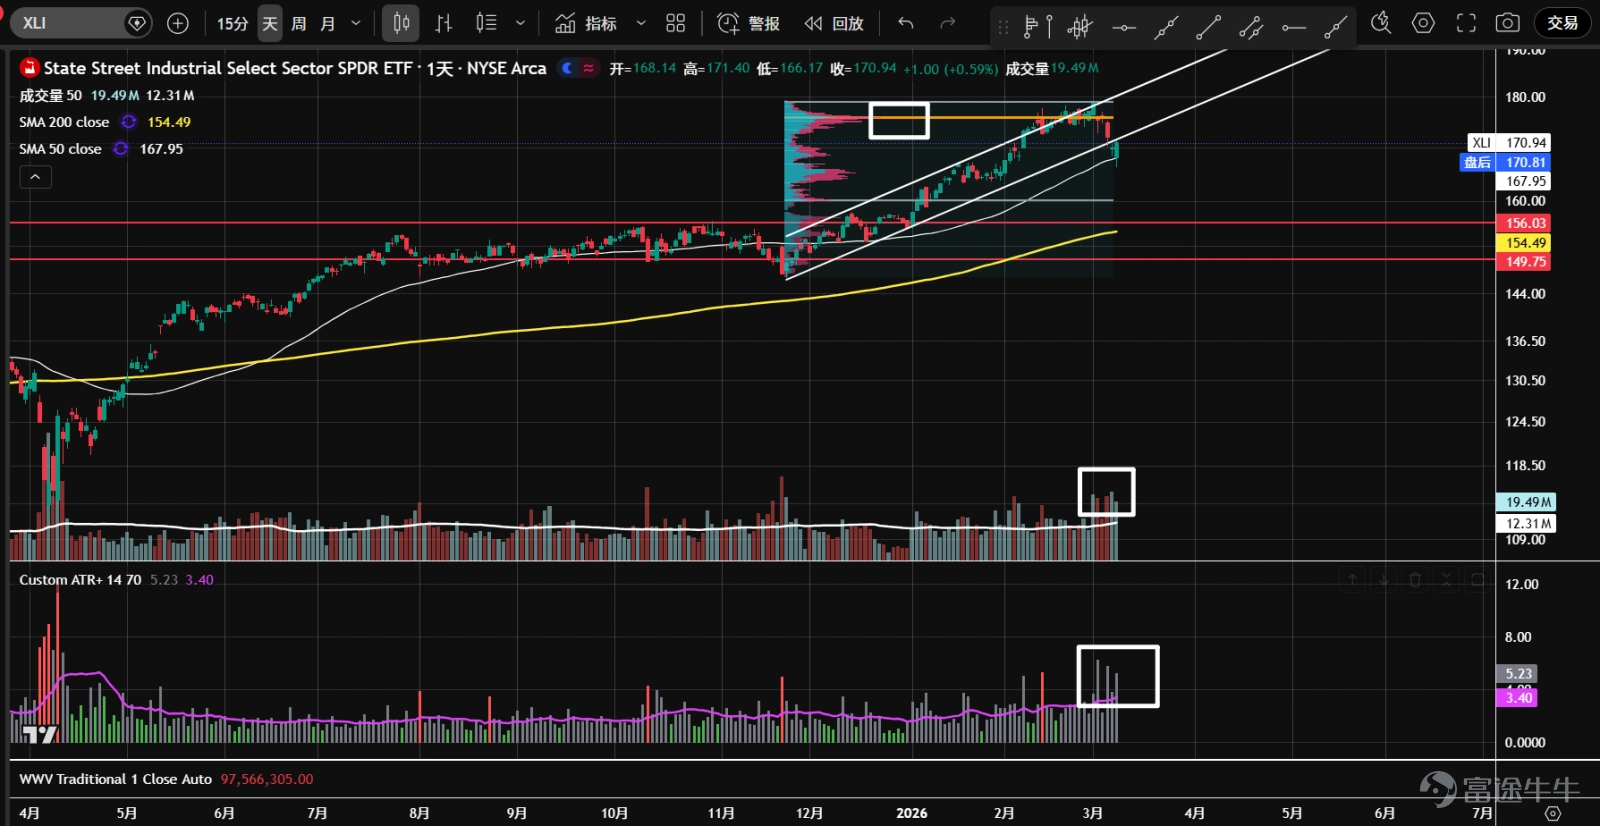Click the SMA 200 refresh status icon

pyautogui.click(x=129, y=122)
